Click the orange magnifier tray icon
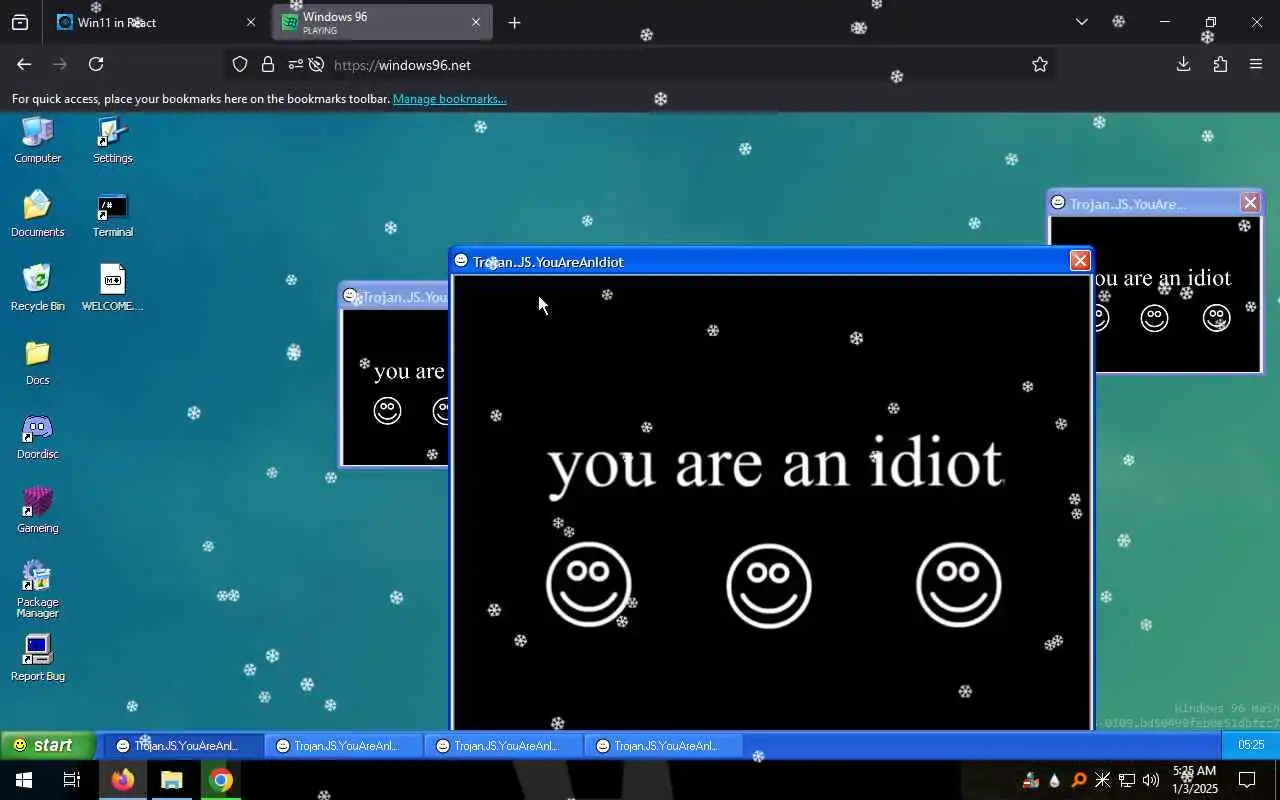The height and width of the screenshot is (800, 1280). click(x=1079, y=780)
